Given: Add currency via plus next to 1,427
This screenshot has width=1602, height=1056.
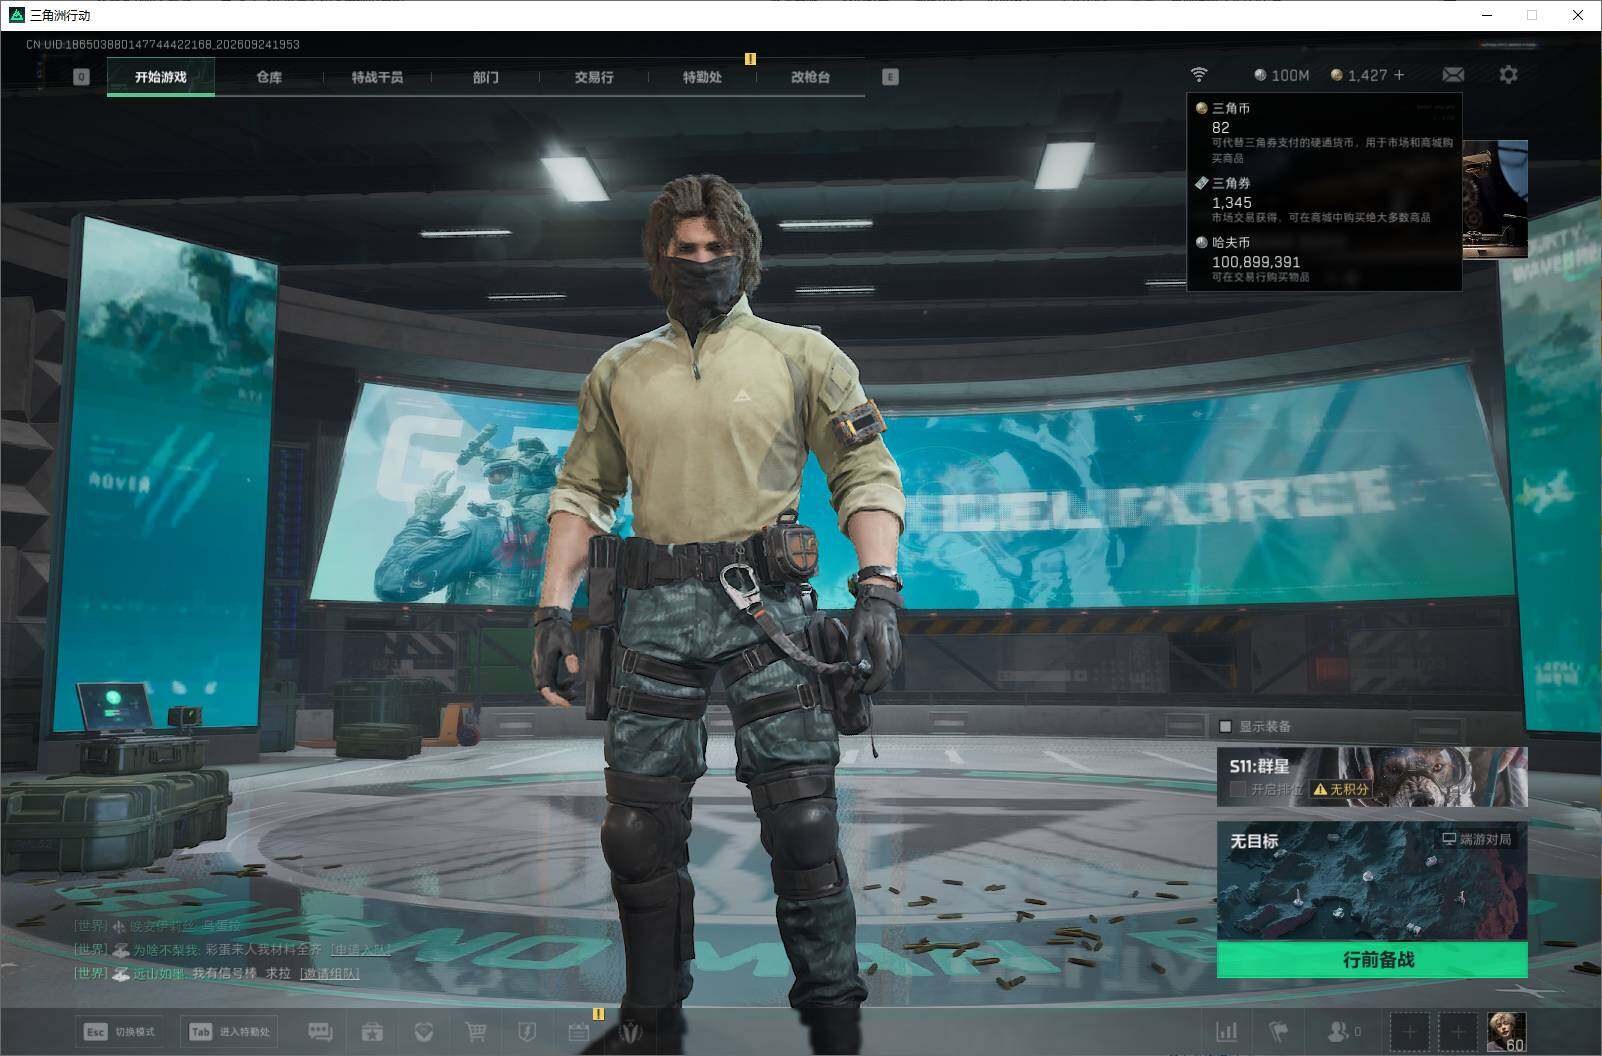Looking at the screenshot, I should coord(1399,75).
